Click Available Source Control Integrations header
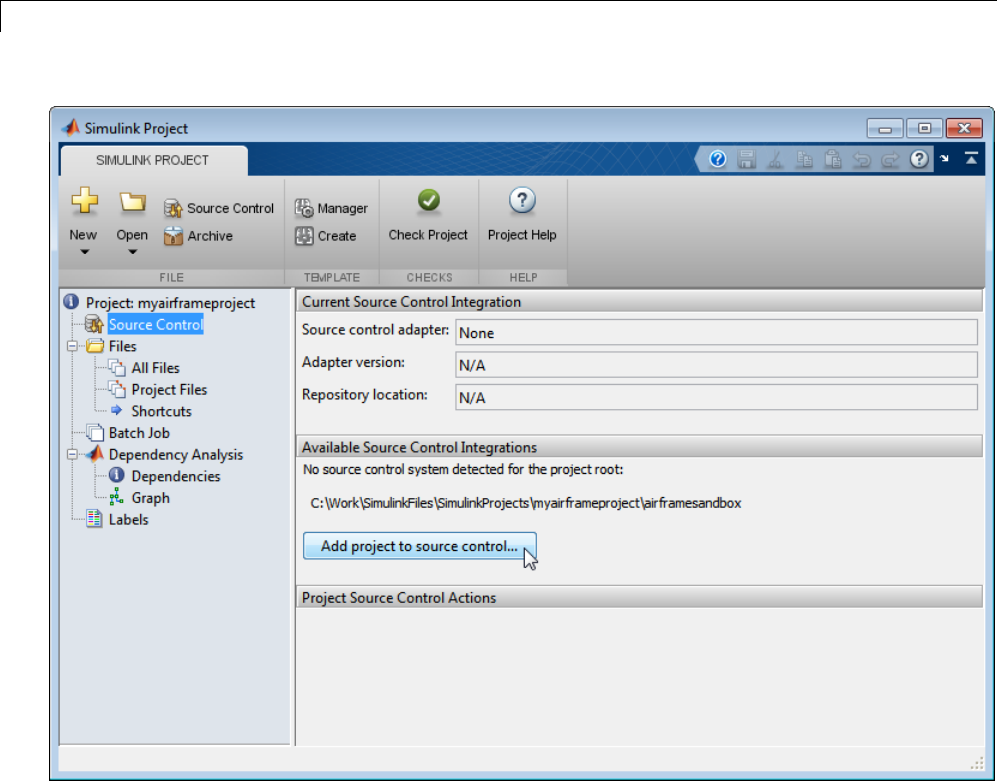The image size is (997, 781). pyautogui.click(x=639, y=447)
